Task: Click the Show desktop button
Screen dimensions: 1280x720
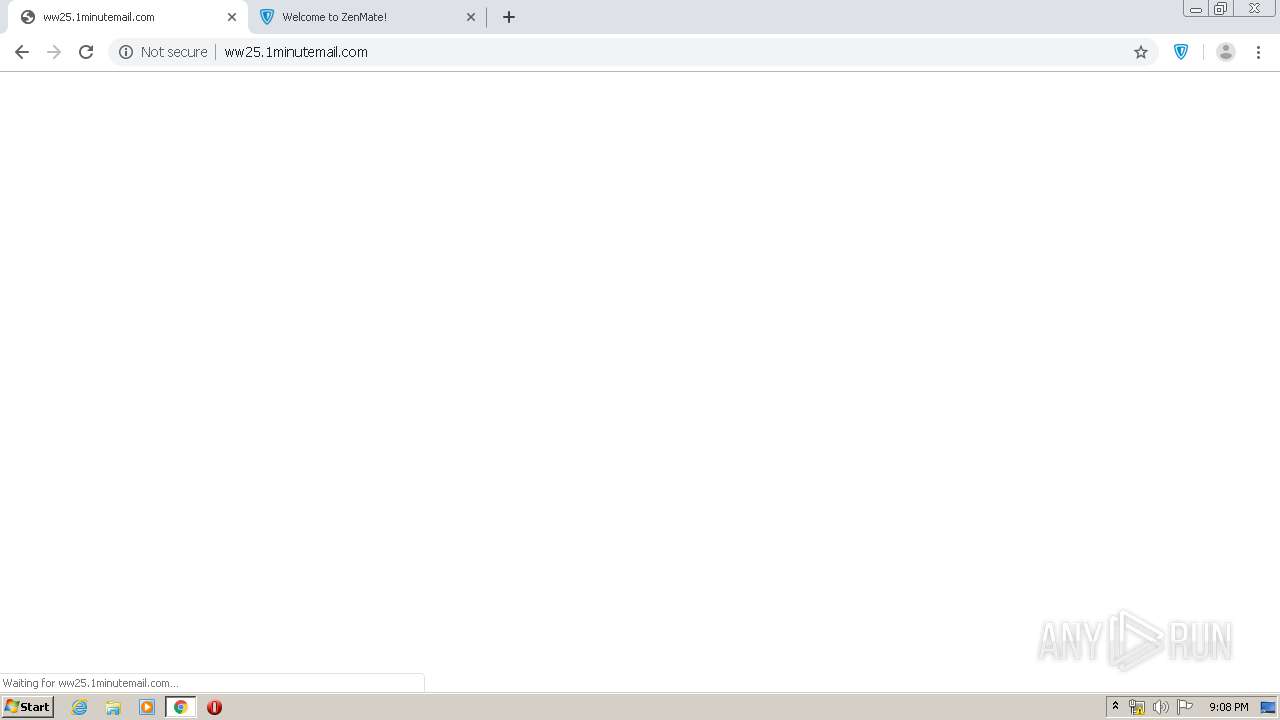Action: (x=1268, y=707)
